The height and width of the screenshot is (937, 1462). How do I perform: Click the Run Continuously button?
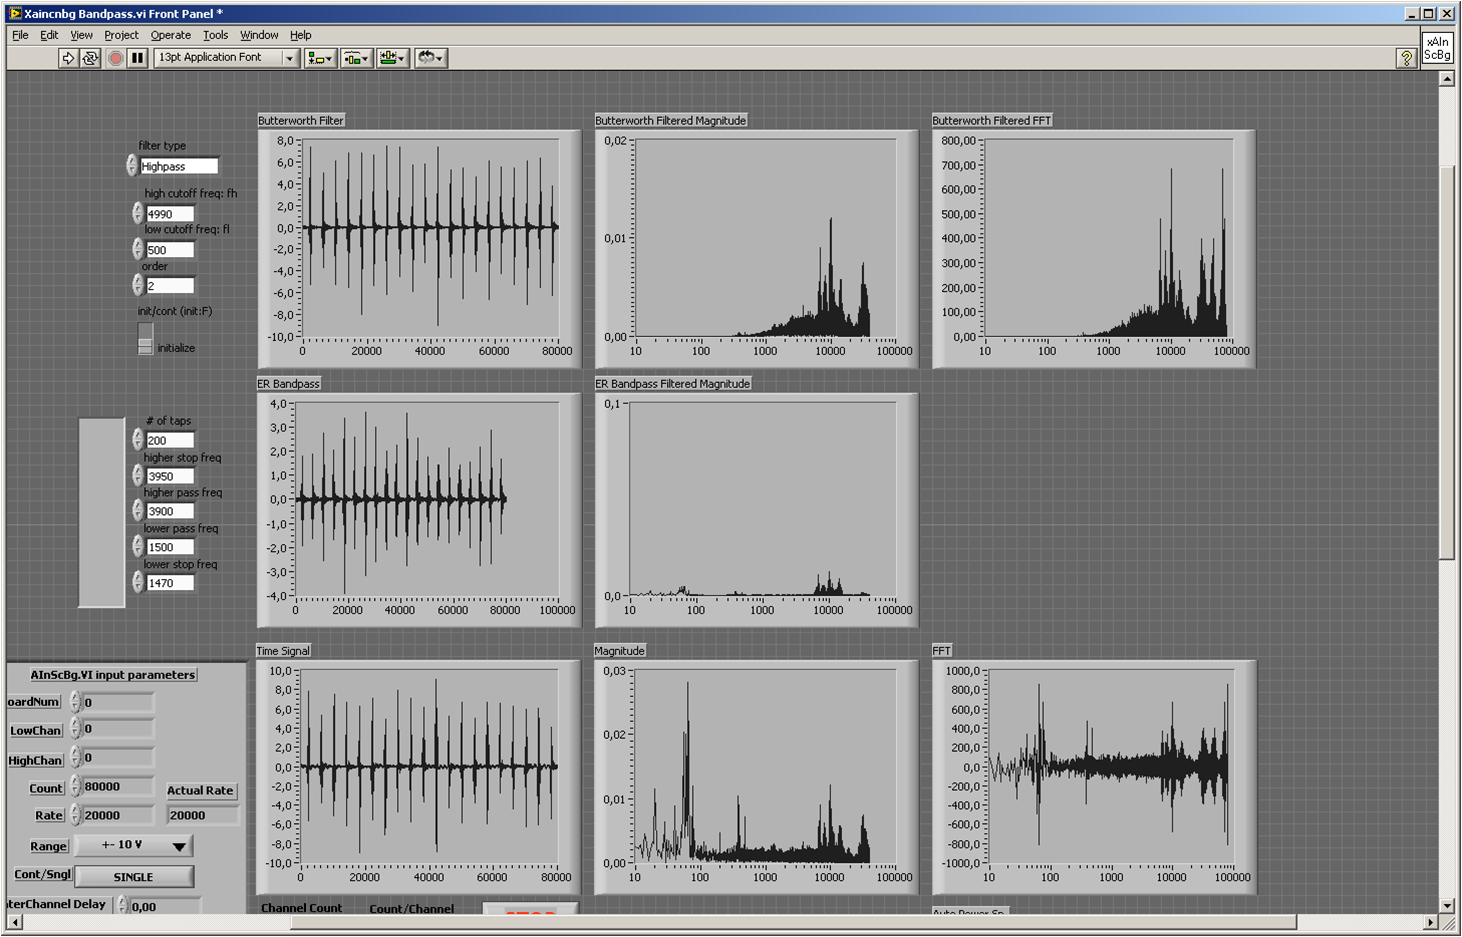coord(90,58)
